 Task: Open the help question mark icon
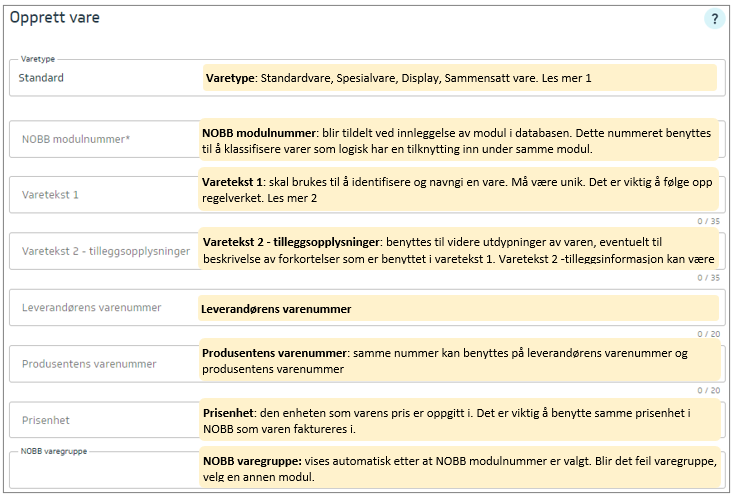[x=714, y=19]
